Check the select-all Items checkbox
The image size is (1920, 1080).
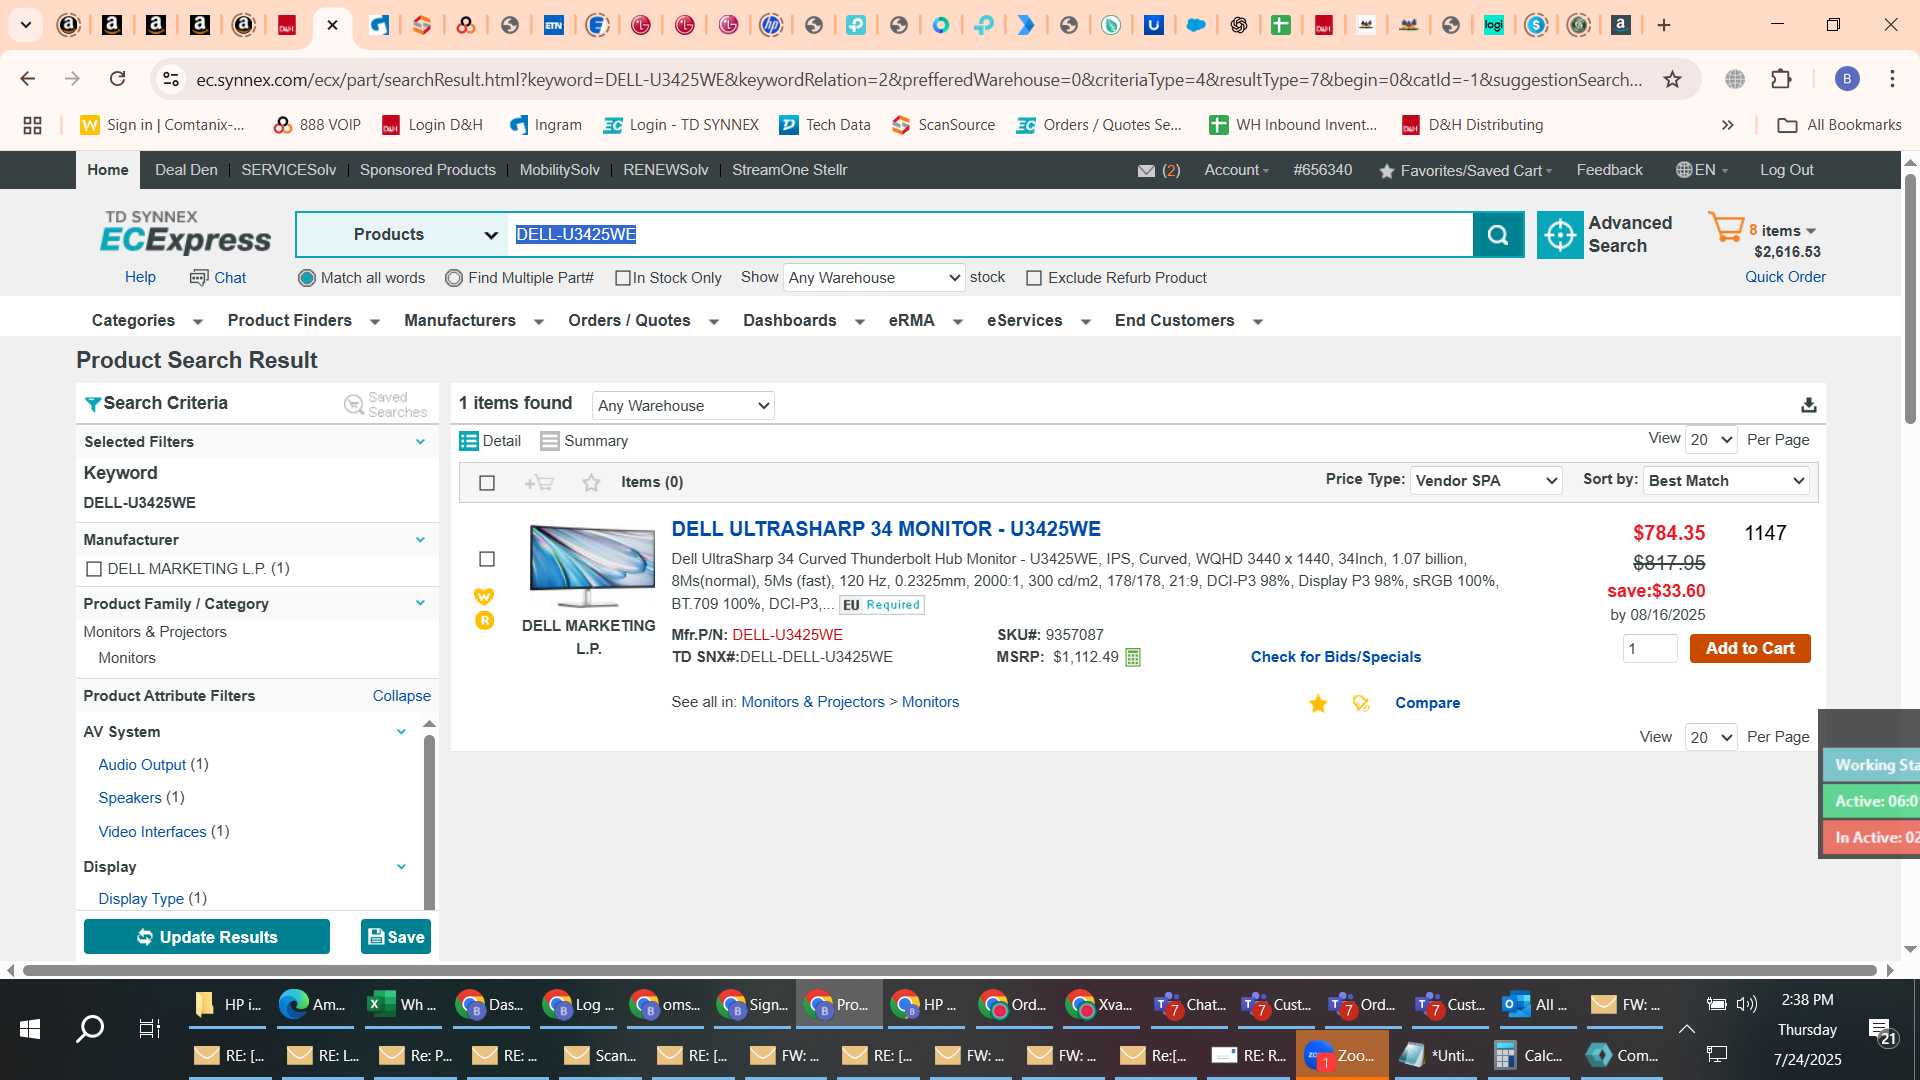click(x=487, y=483)
